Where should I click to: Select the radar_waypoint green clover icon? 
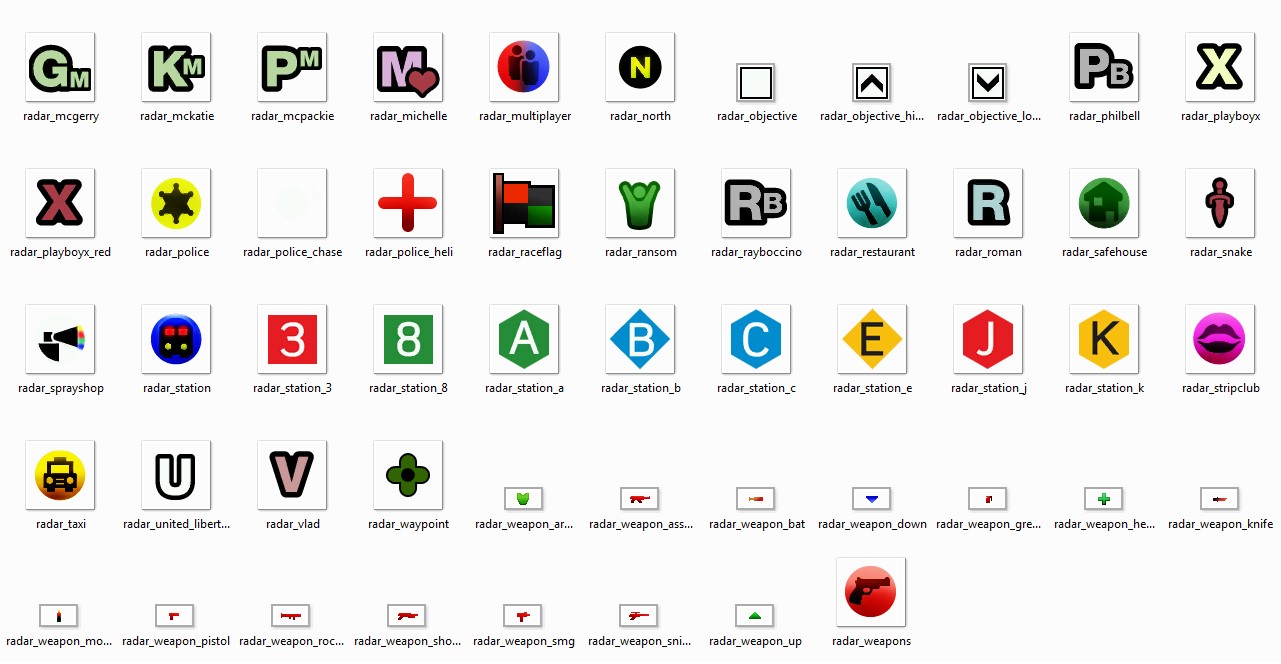408,475
